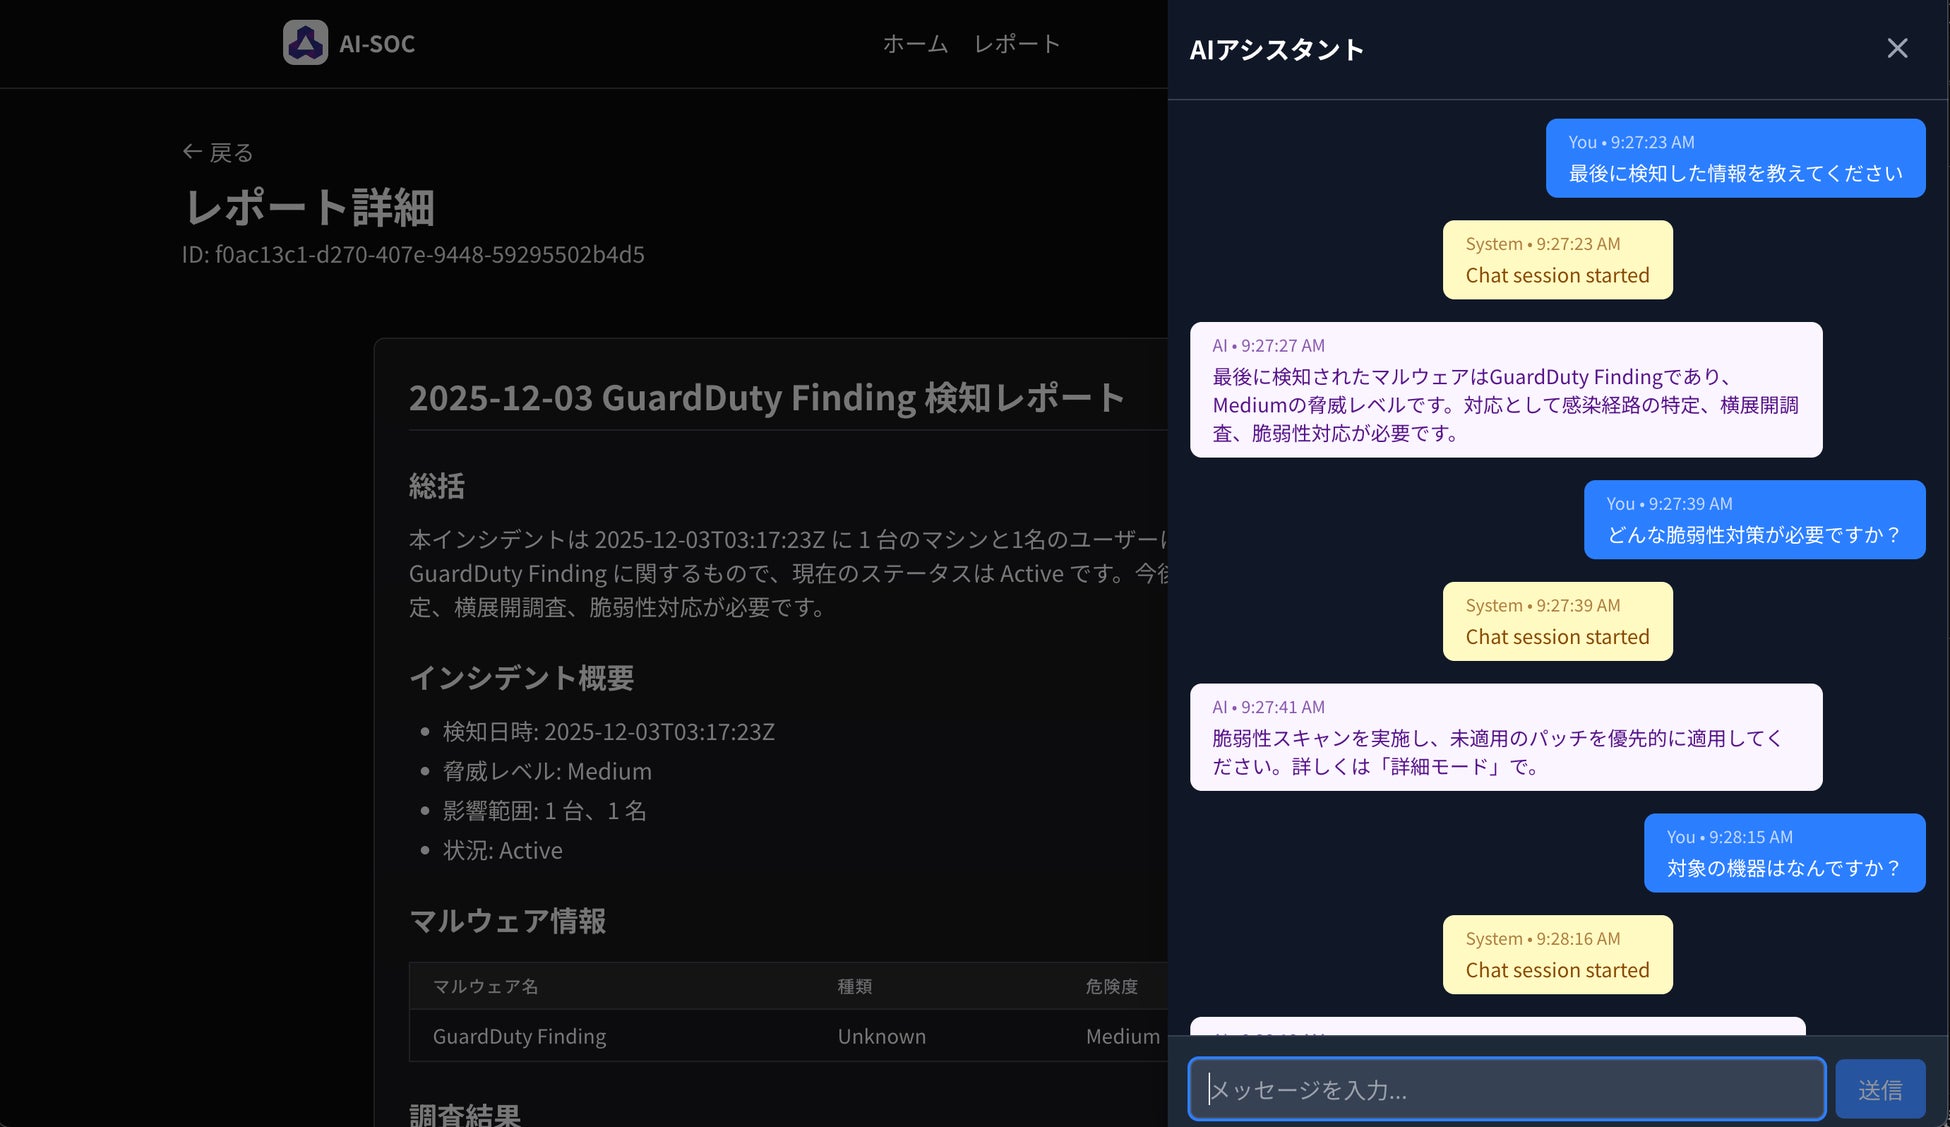
Task: Click the user message どんな脆弱性対策が必要ですか
Action: (x=1753, y=520)
